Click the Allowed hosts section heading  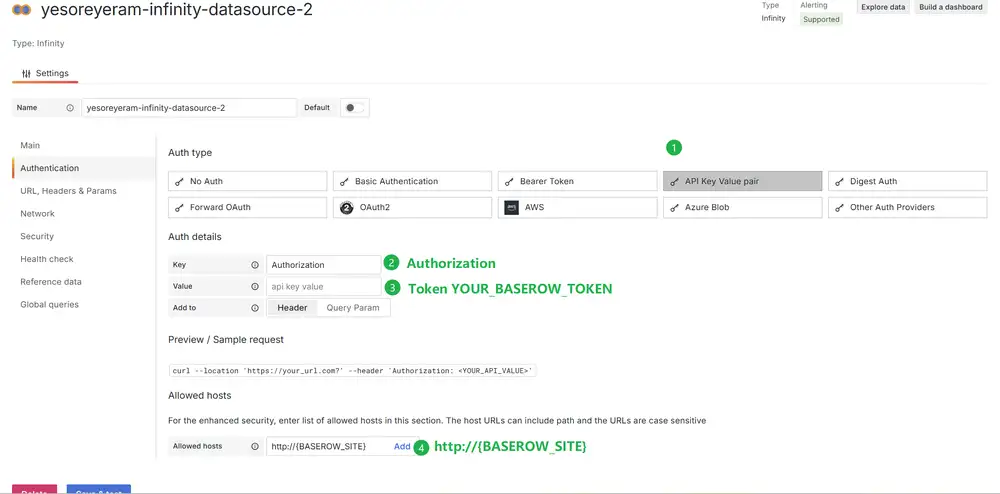[x=200, y=395]
